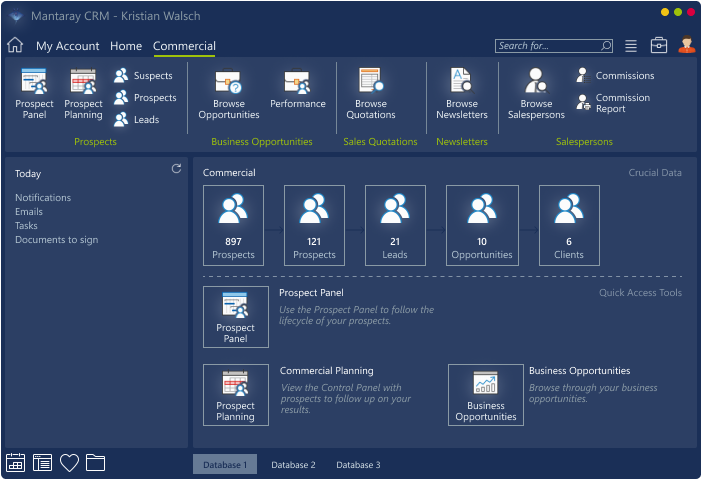Select Leads in the ribbon
The width and height of the screenshot is (702, 480).
tap(137, 120)
